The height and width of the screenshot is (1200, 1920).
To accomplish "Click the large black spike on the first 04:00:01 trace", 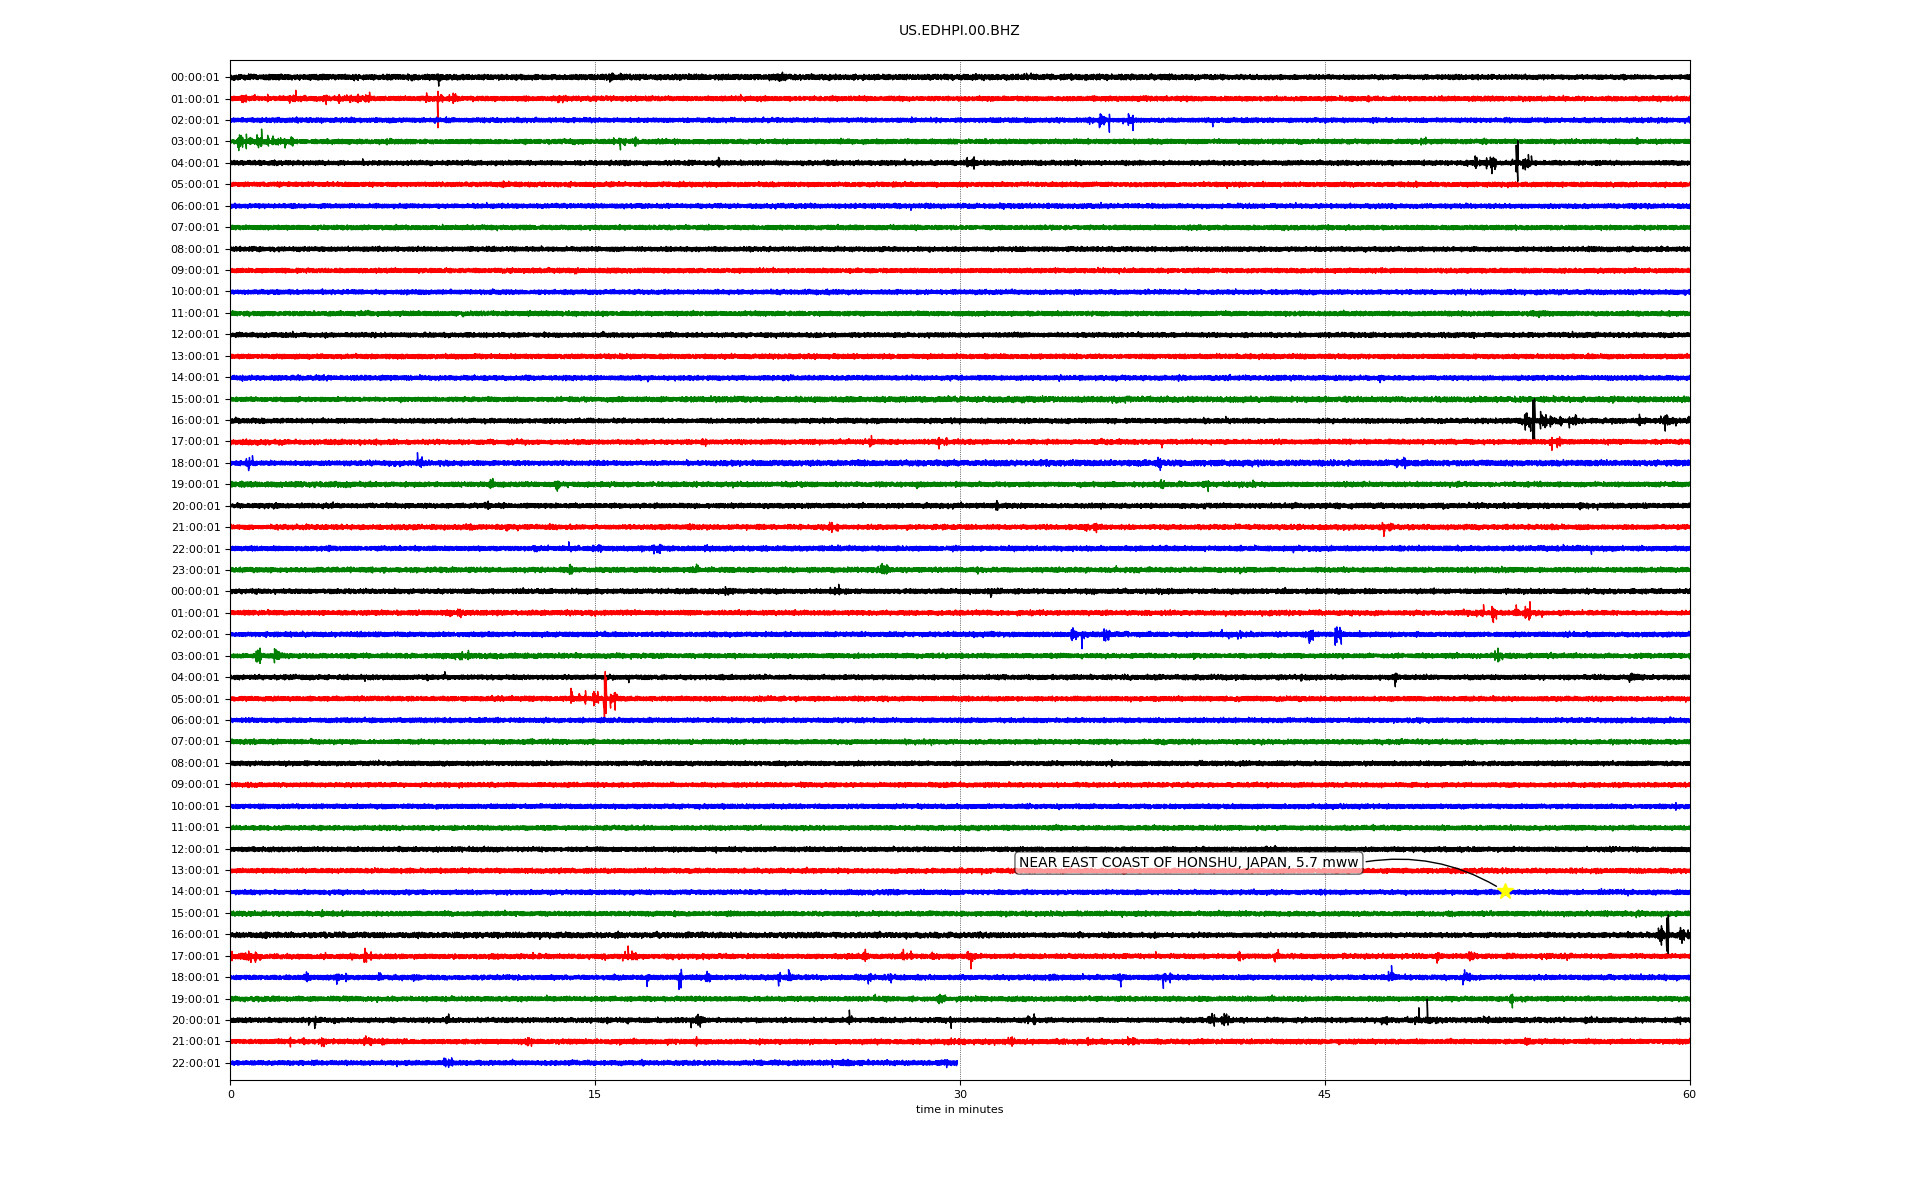I will tap(1517, 162).
